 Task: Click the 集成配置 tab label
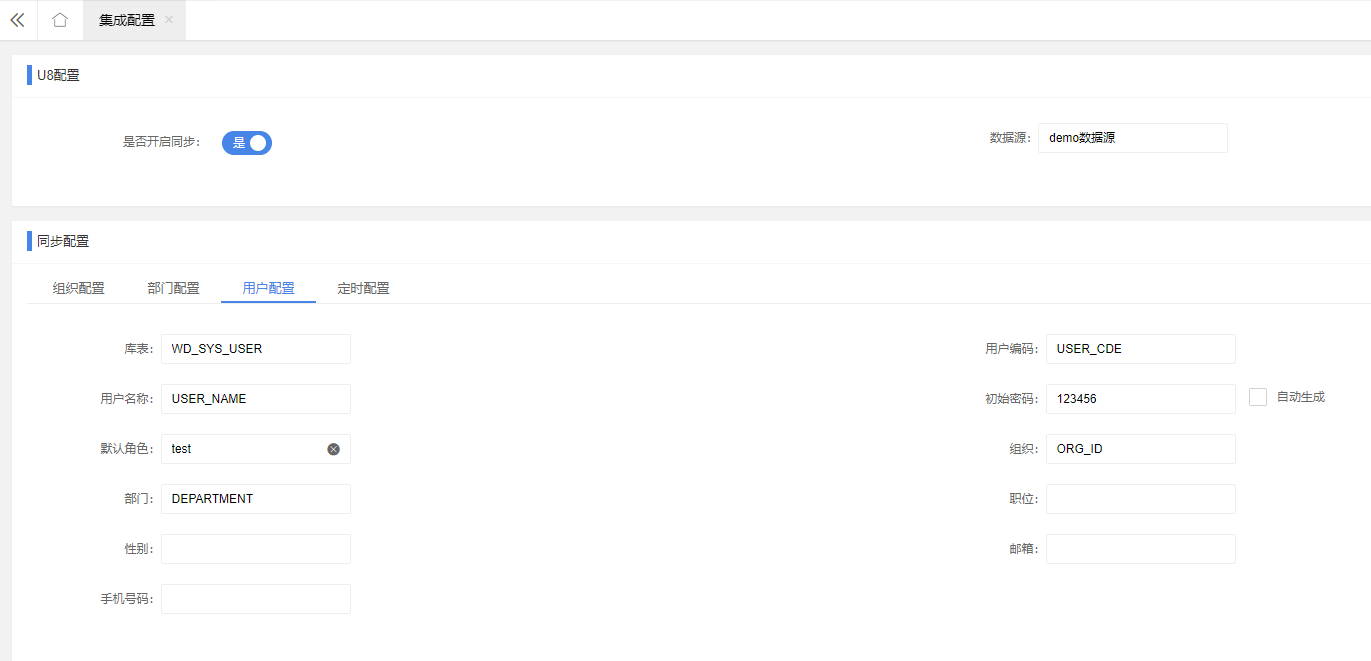click(x=127, y=20)
